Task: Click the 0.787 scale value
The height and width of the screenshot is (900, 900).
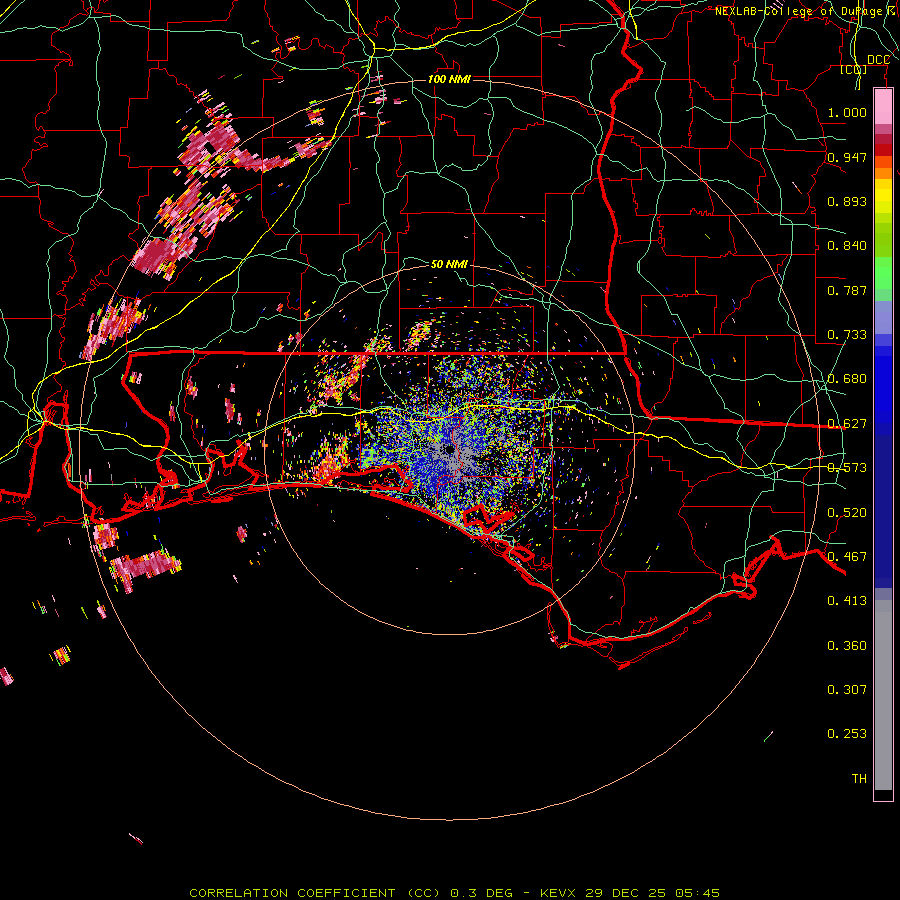Action: [x=847, y=290]
